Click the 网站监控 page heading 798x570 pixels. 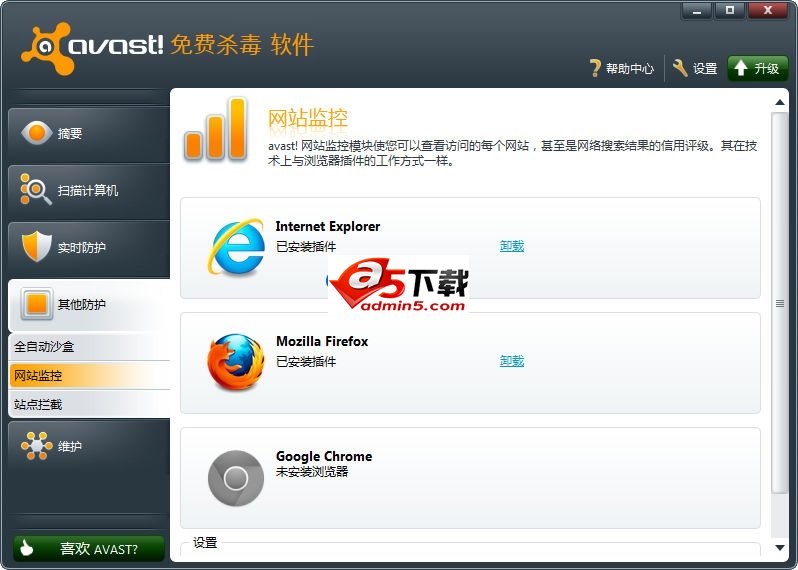point(308,118)
